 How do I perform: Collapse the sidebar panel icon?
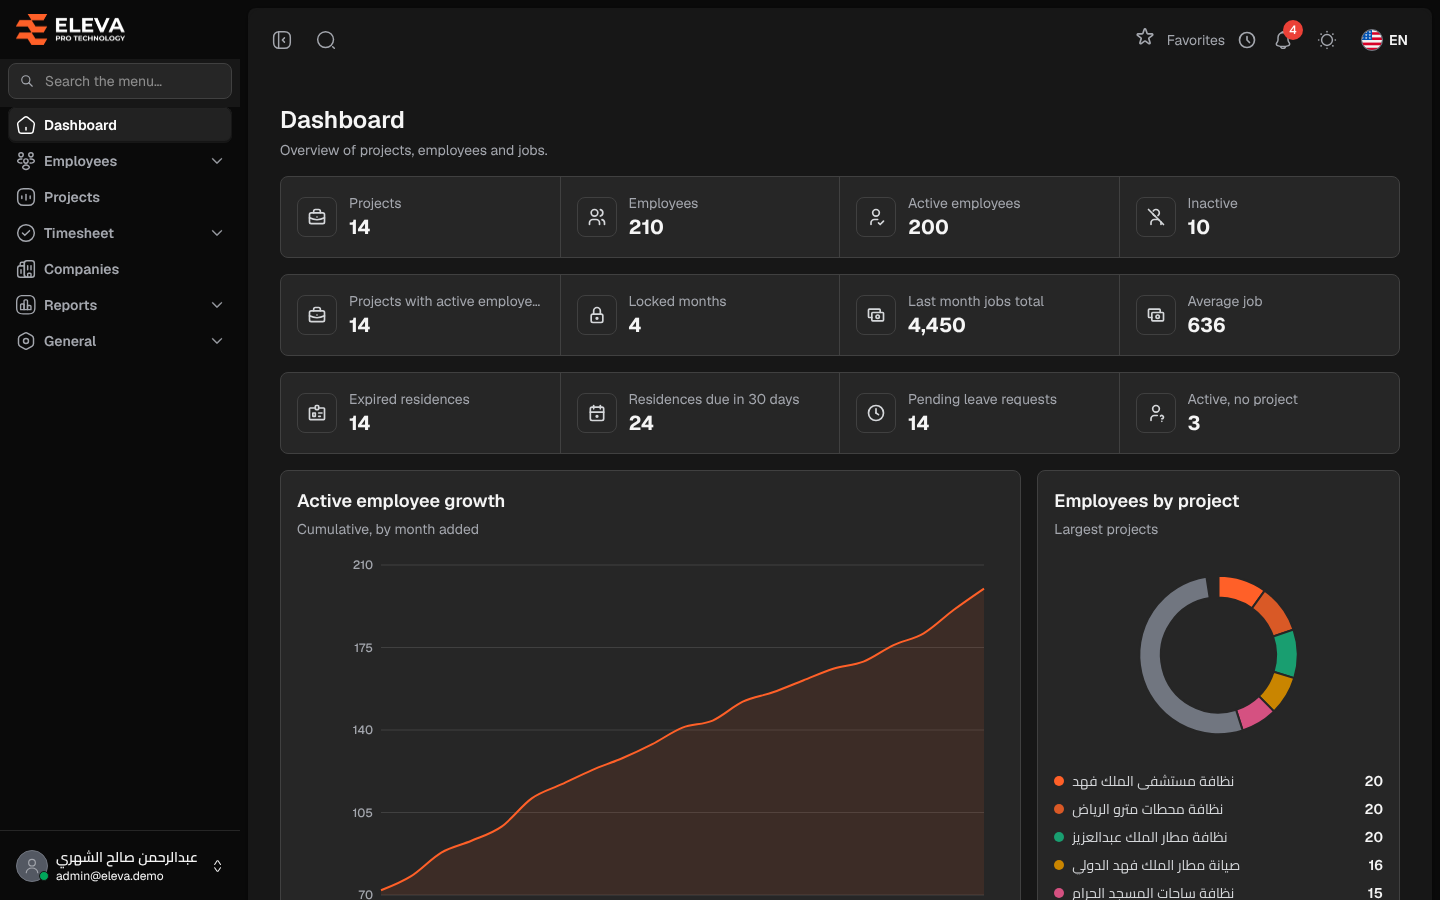click(x=282, y=40)
